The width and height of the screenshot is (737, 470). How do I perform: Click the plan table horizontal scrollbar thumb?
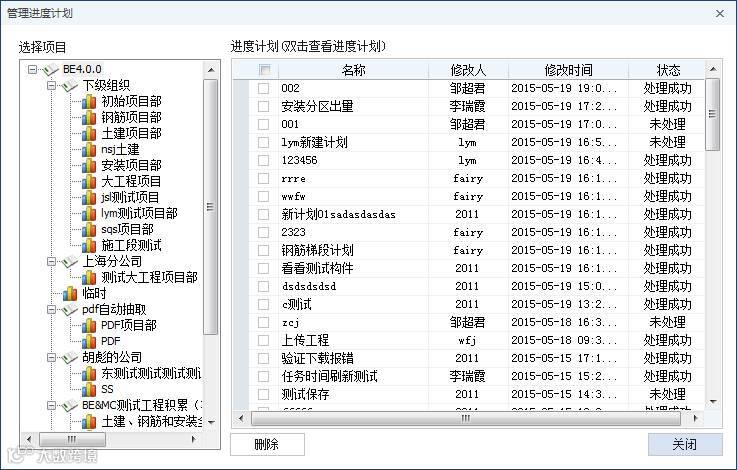(x=465, y=418)
